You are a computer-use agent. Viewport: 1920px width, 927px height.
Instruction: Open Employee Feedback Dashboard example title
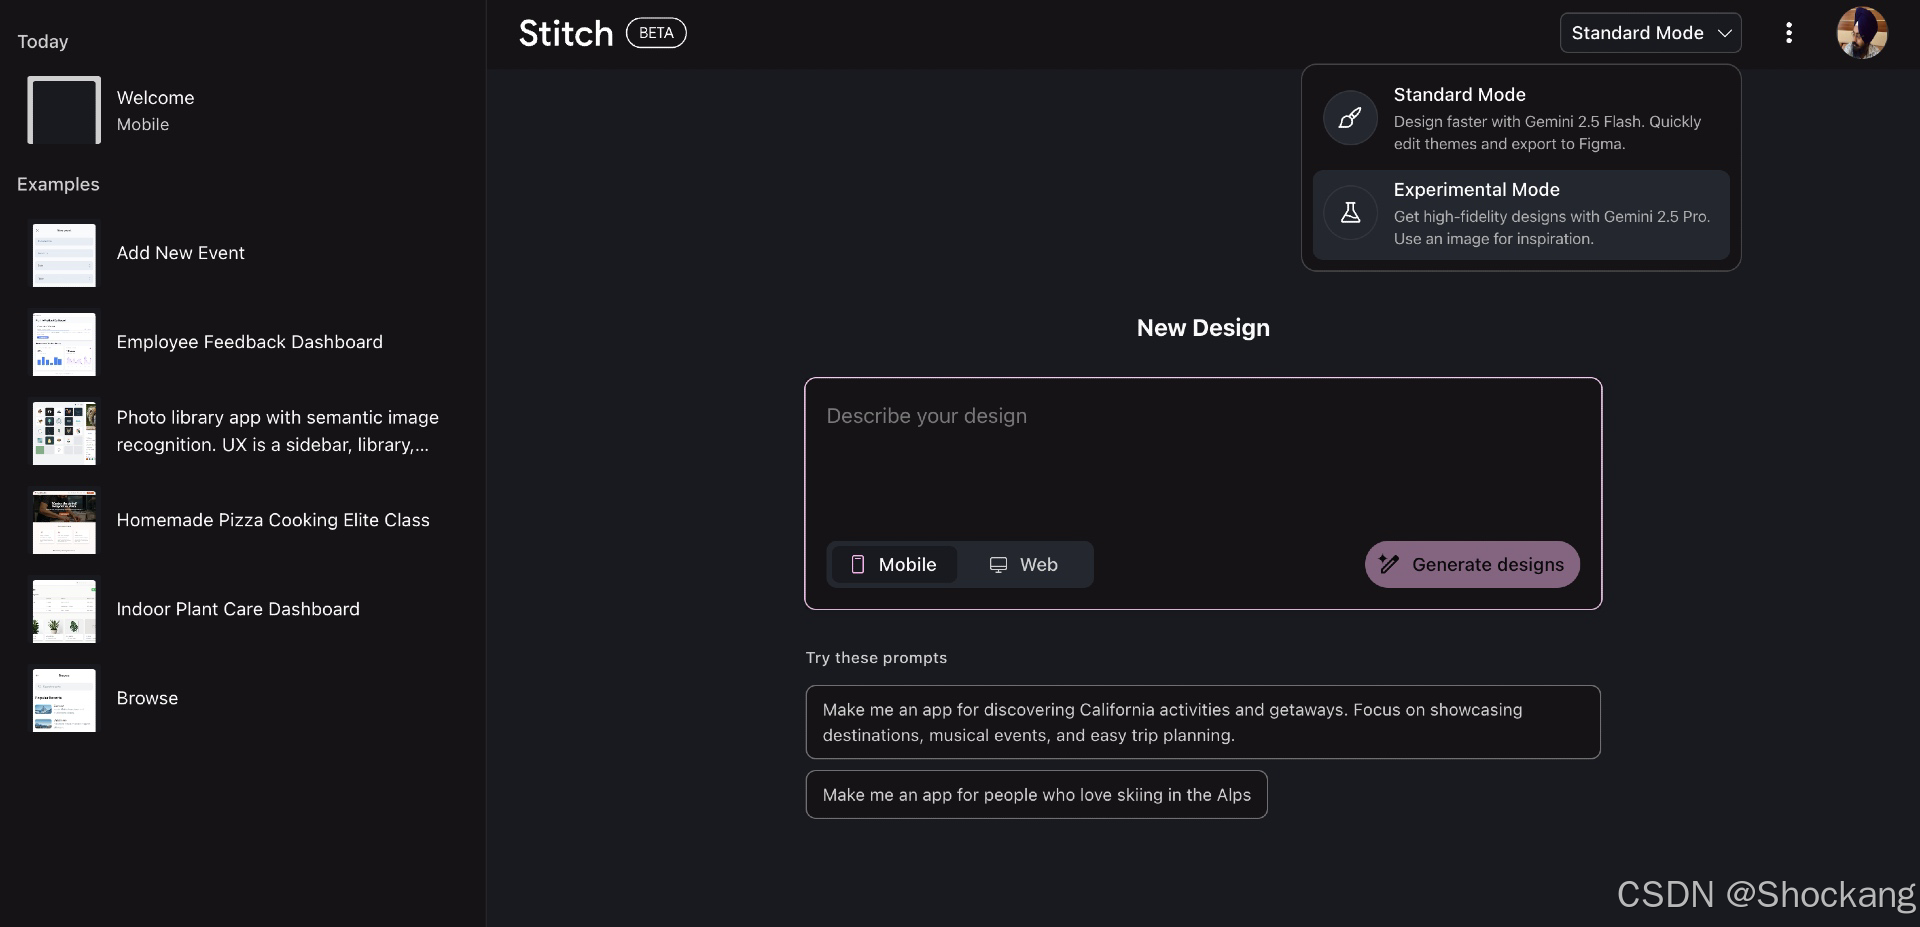(x=249, y=342)
